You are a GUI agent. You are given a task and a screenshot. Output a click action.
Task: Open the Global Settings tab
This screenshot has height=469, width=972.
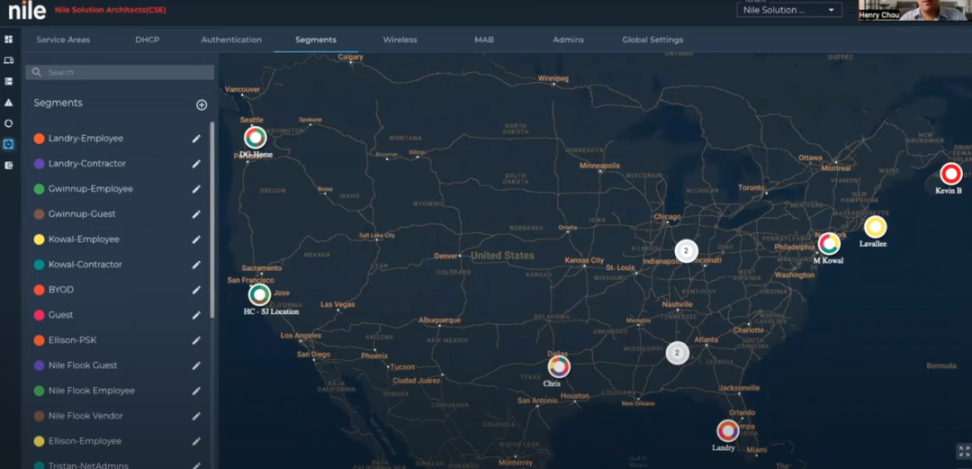pyautogui.click(x=652, y=40)
